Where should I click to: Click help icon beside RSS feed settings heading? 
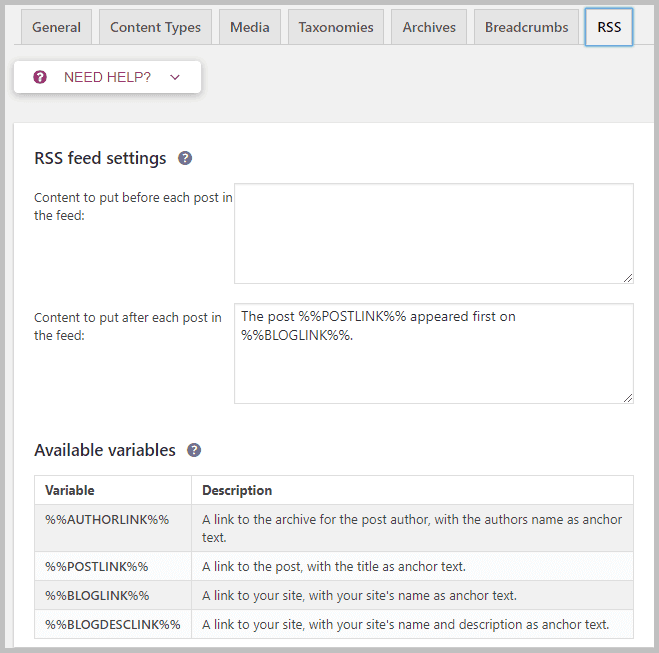[x=185, y=158]
